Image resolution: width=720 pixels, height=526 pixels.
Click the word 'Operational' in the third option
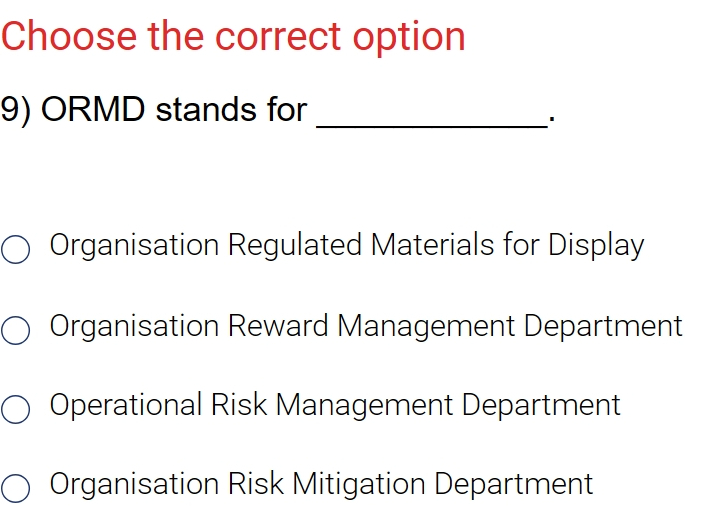[x=126, y=405]
